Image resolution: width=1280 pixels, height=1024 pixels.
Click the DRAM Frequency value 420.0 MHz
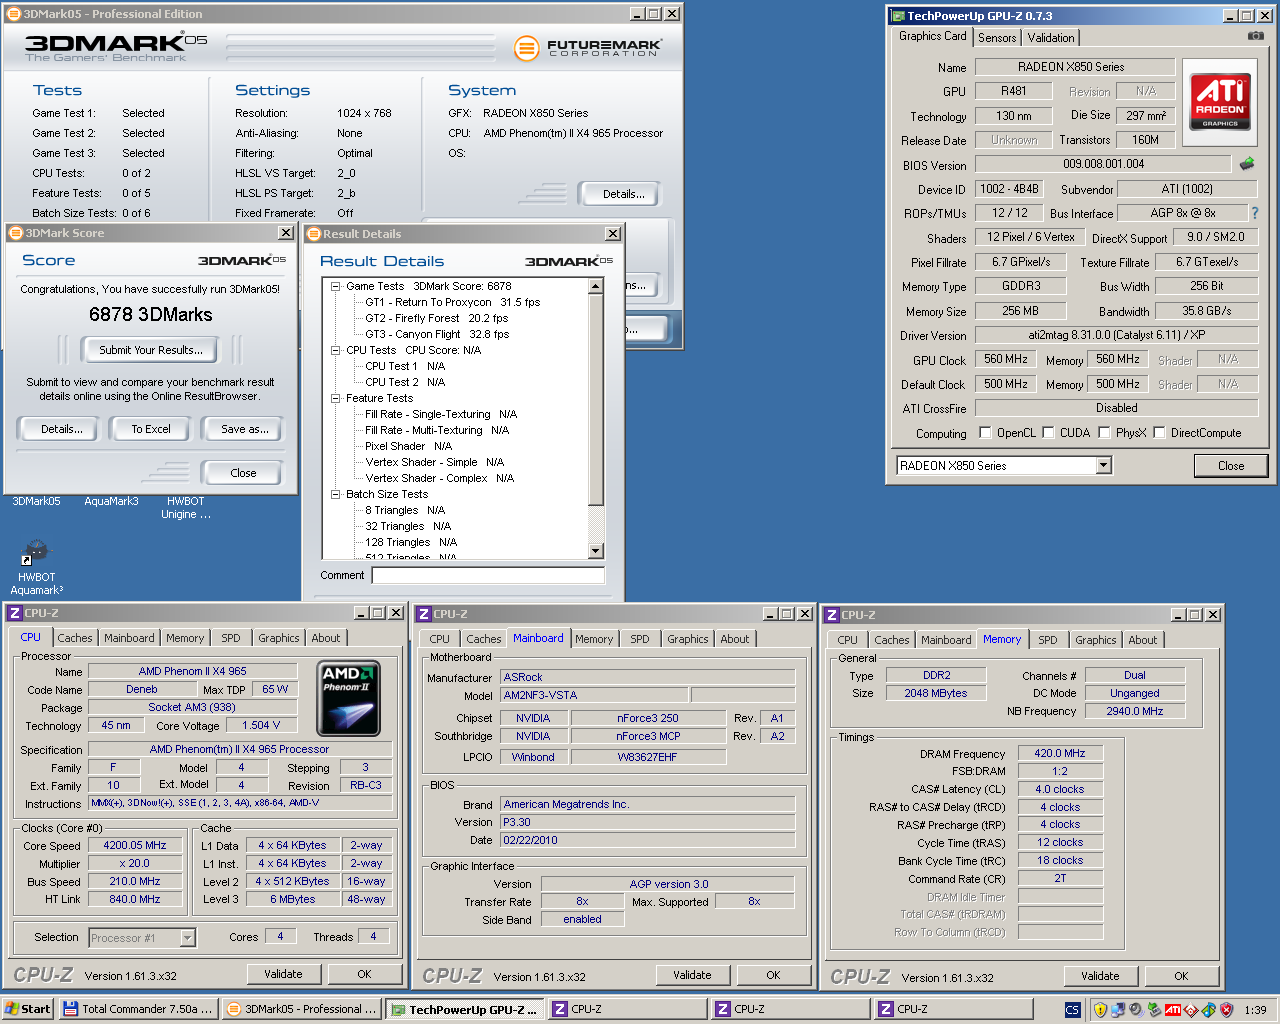1060,753
